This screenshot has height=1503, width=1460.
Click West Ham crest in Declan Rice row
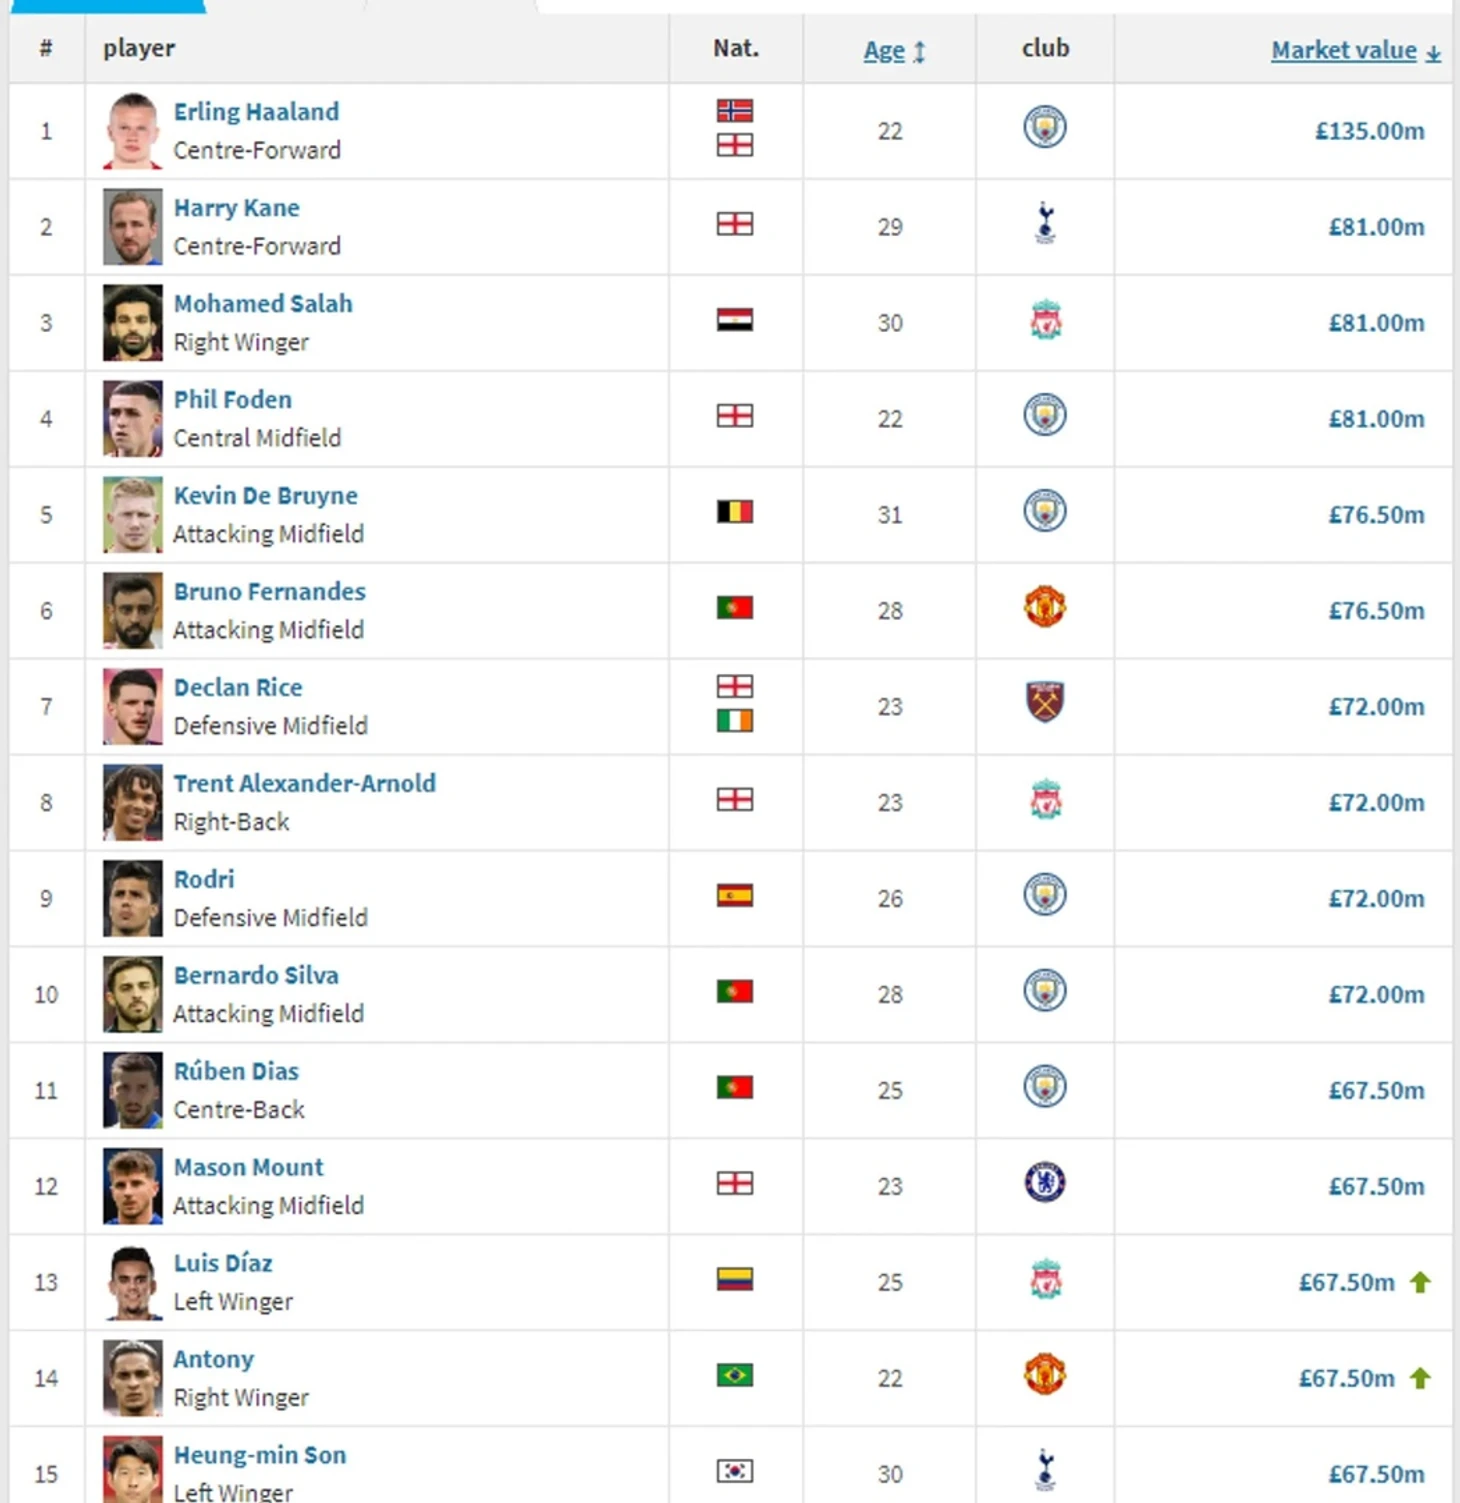click(1045, 702)
